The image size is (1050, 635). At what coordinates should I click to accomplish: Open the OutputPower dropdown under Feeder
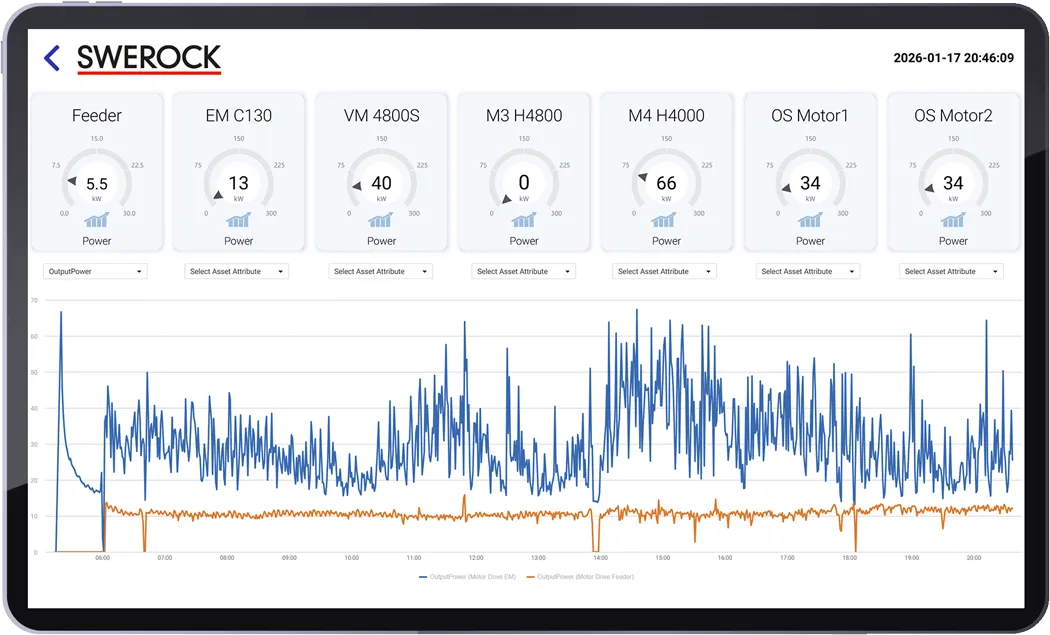[95, 271]
